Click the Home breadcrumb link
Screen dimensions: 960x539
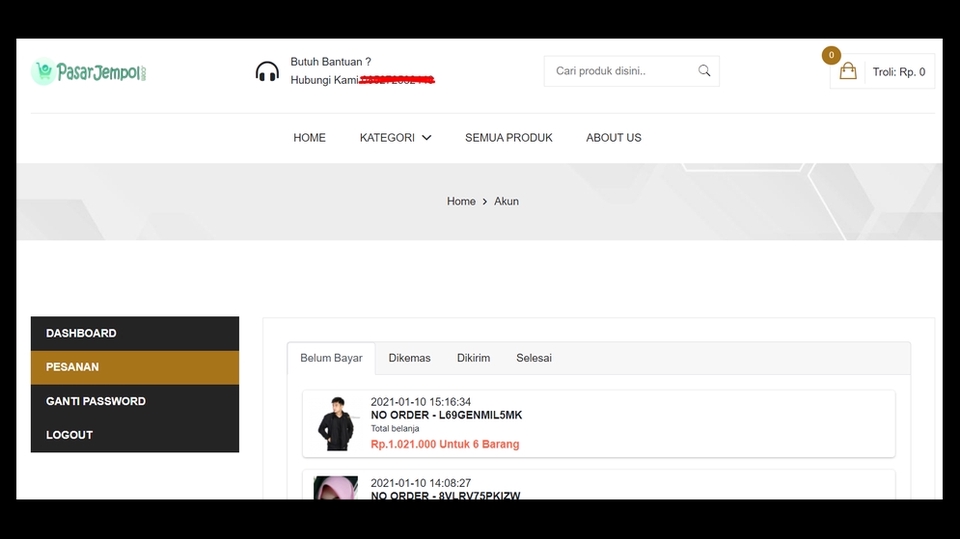coord(461,202)
